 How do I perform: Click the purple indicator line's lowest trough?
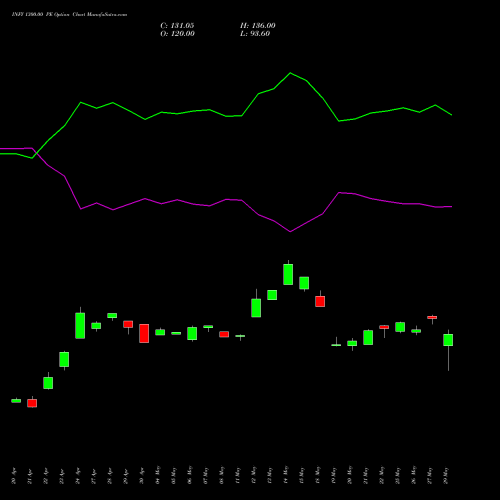click(x=290, y=232)
